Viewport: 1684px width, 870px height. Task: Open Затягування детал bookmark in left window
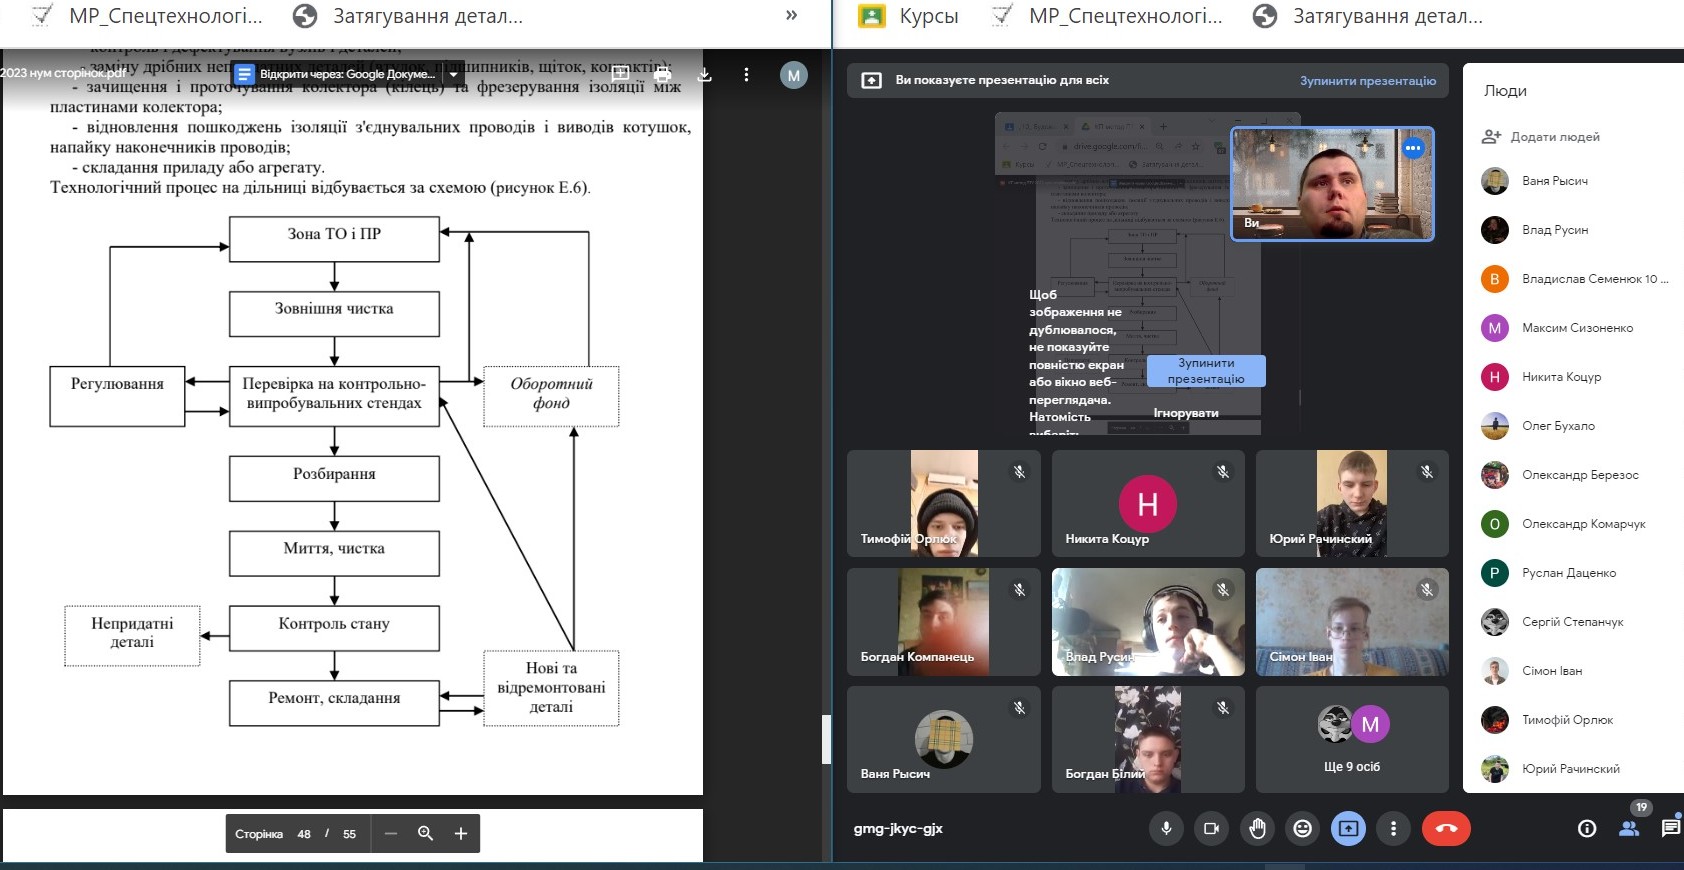pos(408,16)
